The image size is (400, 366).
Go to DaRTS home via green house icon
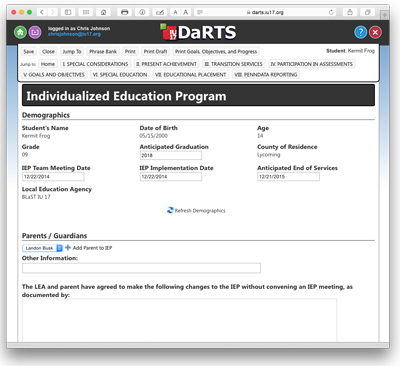(20, 32)
